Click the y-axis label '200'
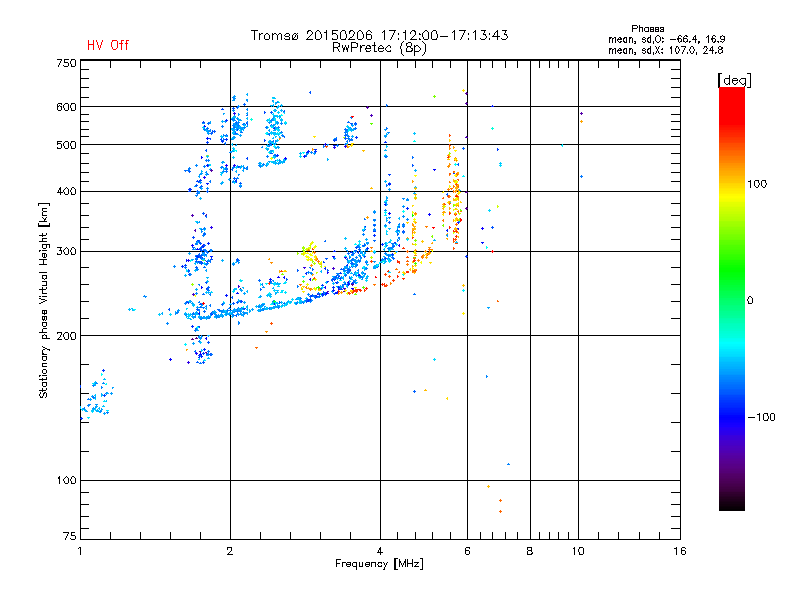The height and width of the screenshot is (600, 800). [x=66, y=336]
